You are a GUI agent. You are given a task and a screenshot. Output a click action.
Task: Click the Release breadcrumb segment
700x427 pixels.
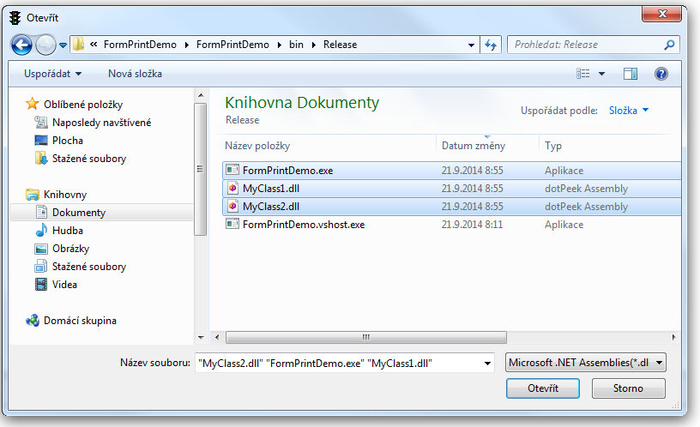(340, 45)
